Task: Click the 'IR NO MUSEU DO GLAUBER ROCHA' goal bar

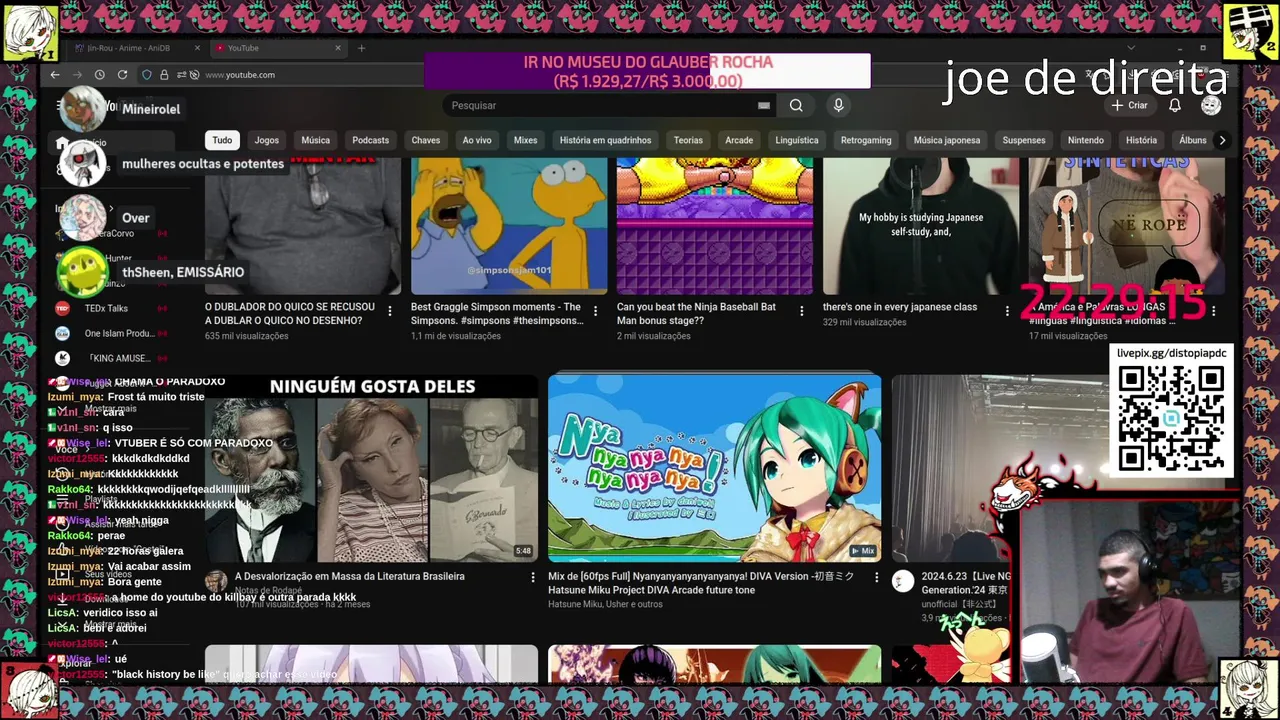Action: tap(648, 72)
